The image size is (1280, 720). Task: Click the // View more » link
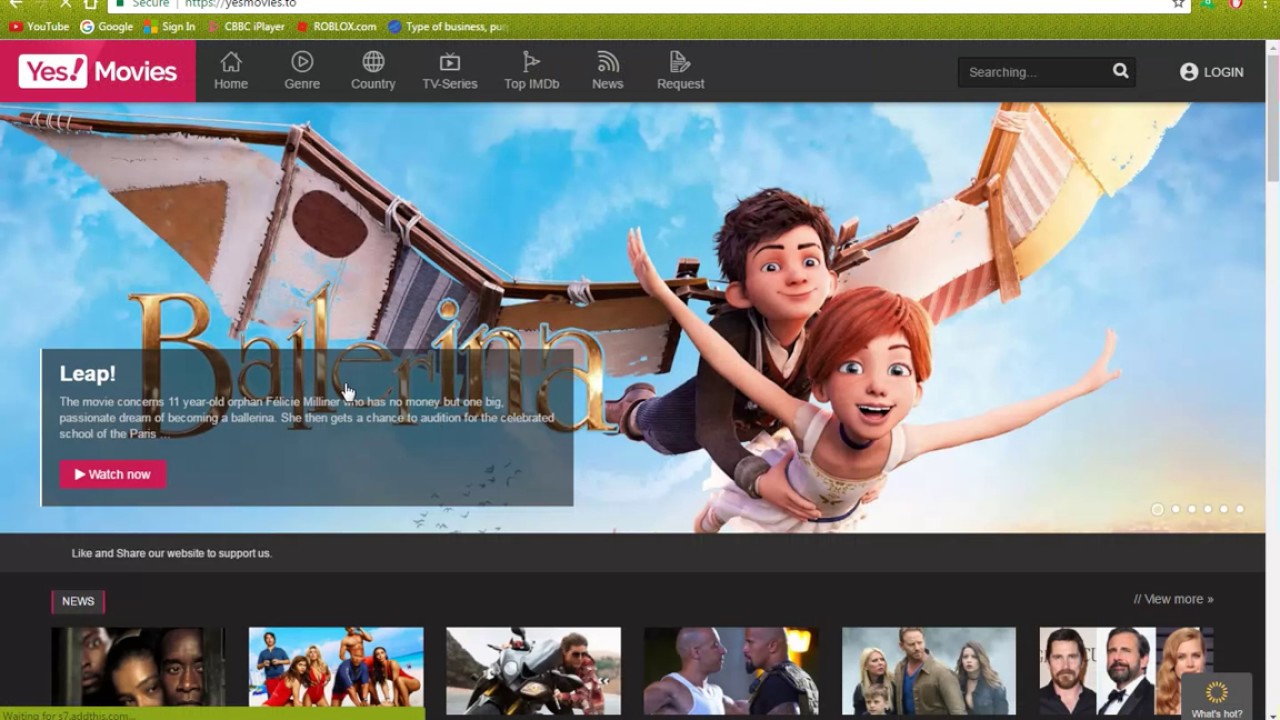coord(1173,599)
